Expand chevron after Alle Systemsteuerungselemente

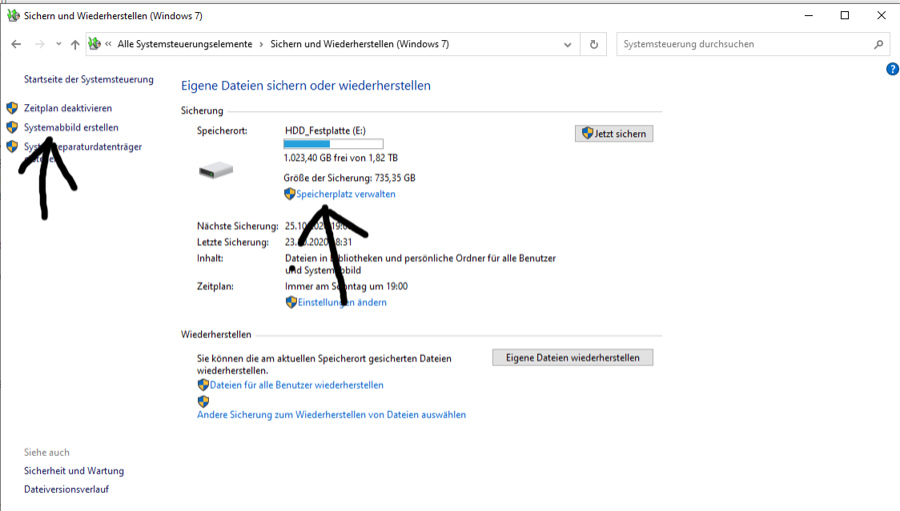click(x=262, y=45)
